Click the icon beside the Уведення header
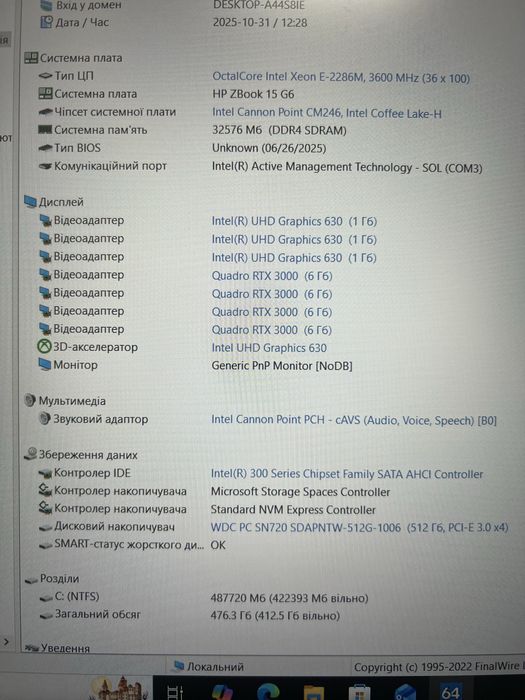The image size is (525, 700). 31,648
